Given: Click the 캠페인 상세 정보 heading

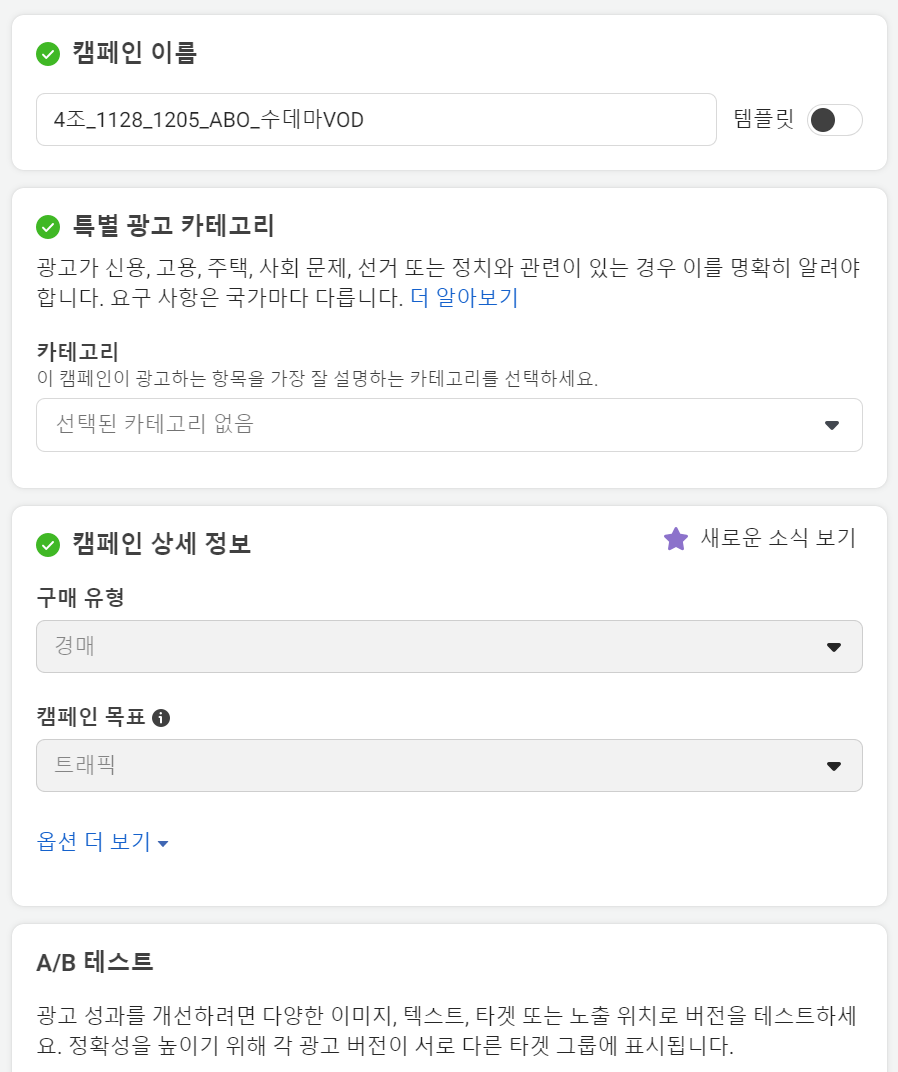Looking at the screenshot, I should coord(161,544).
